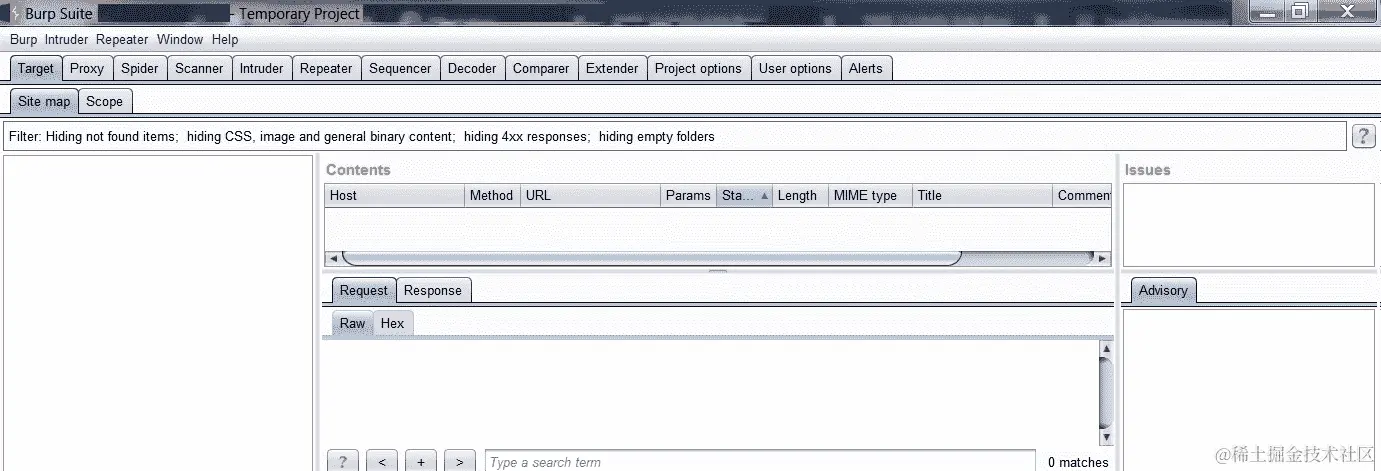This screenshot has width=1381, height=471.
Task: Click the "0 matches" search result label
Action: pyautogui.click(x=1078, y=462)
